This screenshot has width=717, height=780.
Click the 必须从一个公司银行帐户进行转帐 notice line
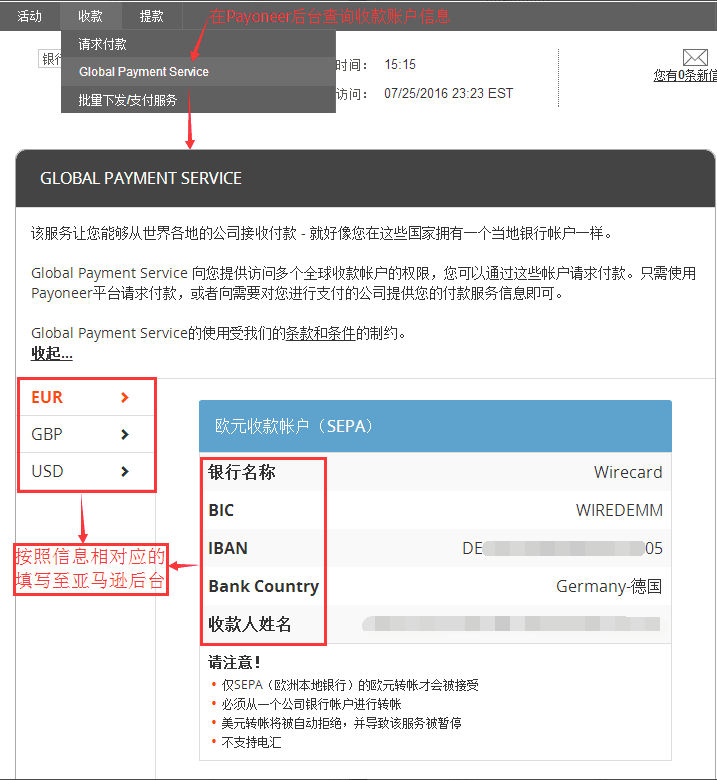(311, 704)
